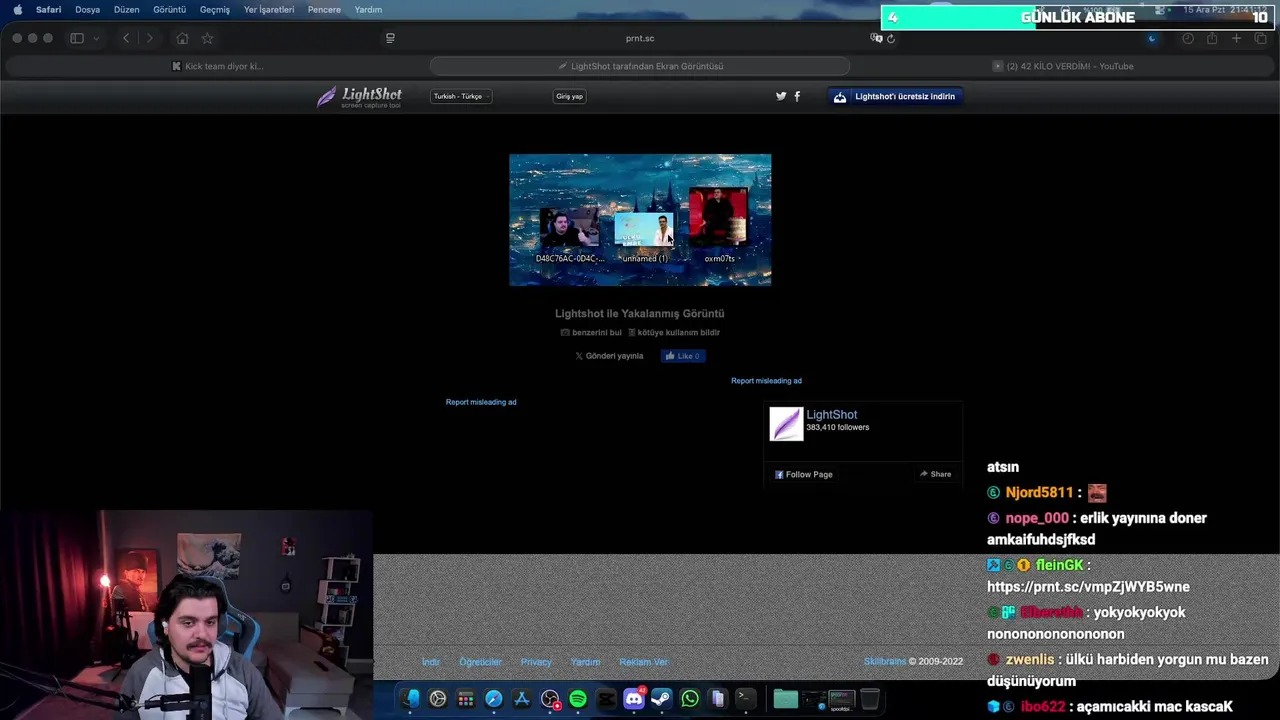Image resolution: width=1280 pixels, height=720 pixels.
Task: Click the home icon in Safari toolbar
Action: (x=182, y=38)
